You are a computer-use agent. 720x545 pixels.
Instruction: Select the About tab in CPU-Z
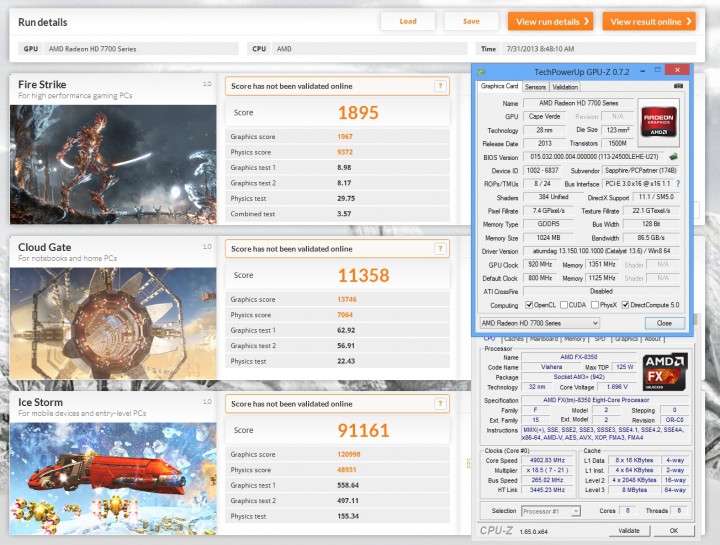pyautogui.click(x=652, y=339)
